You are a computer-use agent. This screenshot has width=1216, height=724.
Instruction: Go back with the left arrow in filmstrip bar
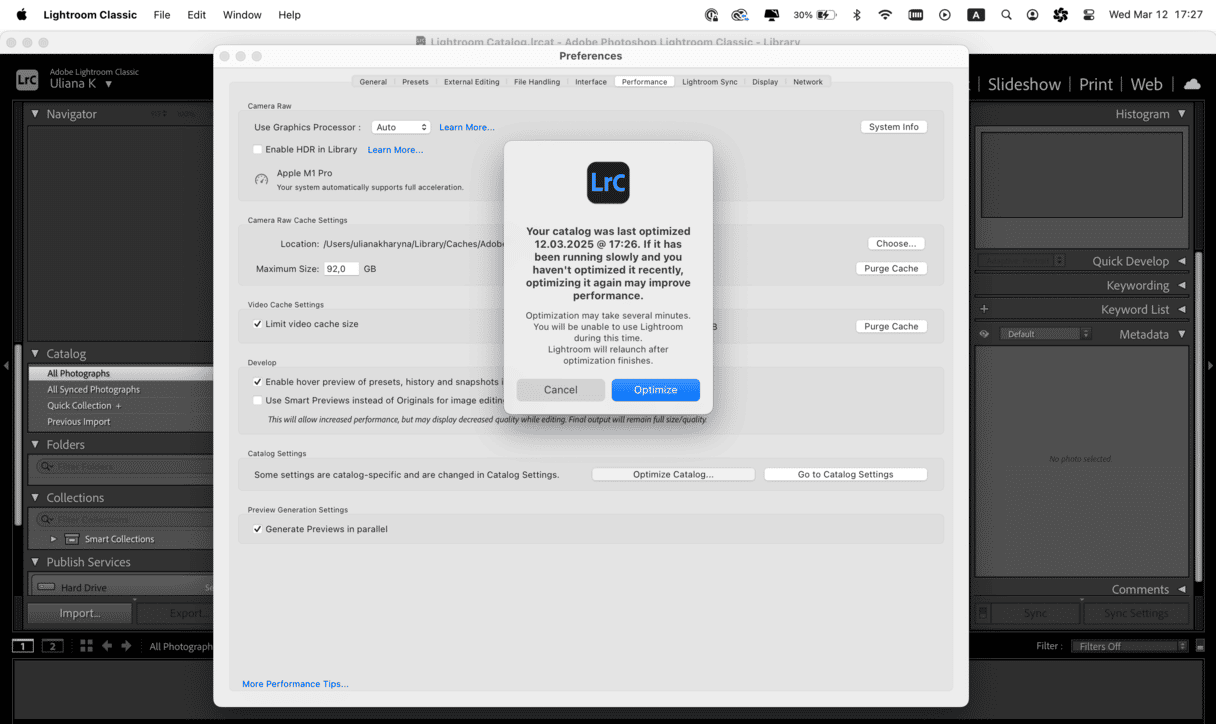pos(107,646)
